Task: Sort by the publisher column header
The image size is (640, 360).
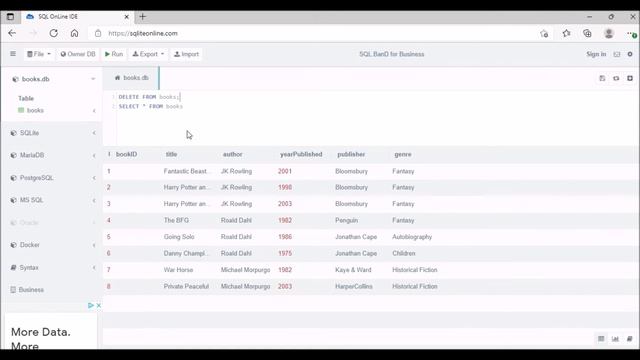Action: pyautogui.click(x=351, y=154)
